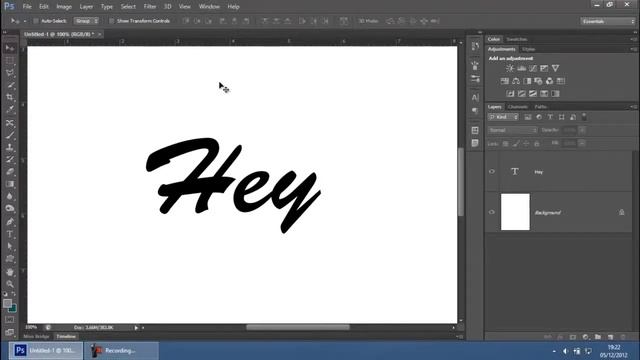This screenshot has height=360, width=640.
Task: Select the Dodge tool
Action: 10,209
